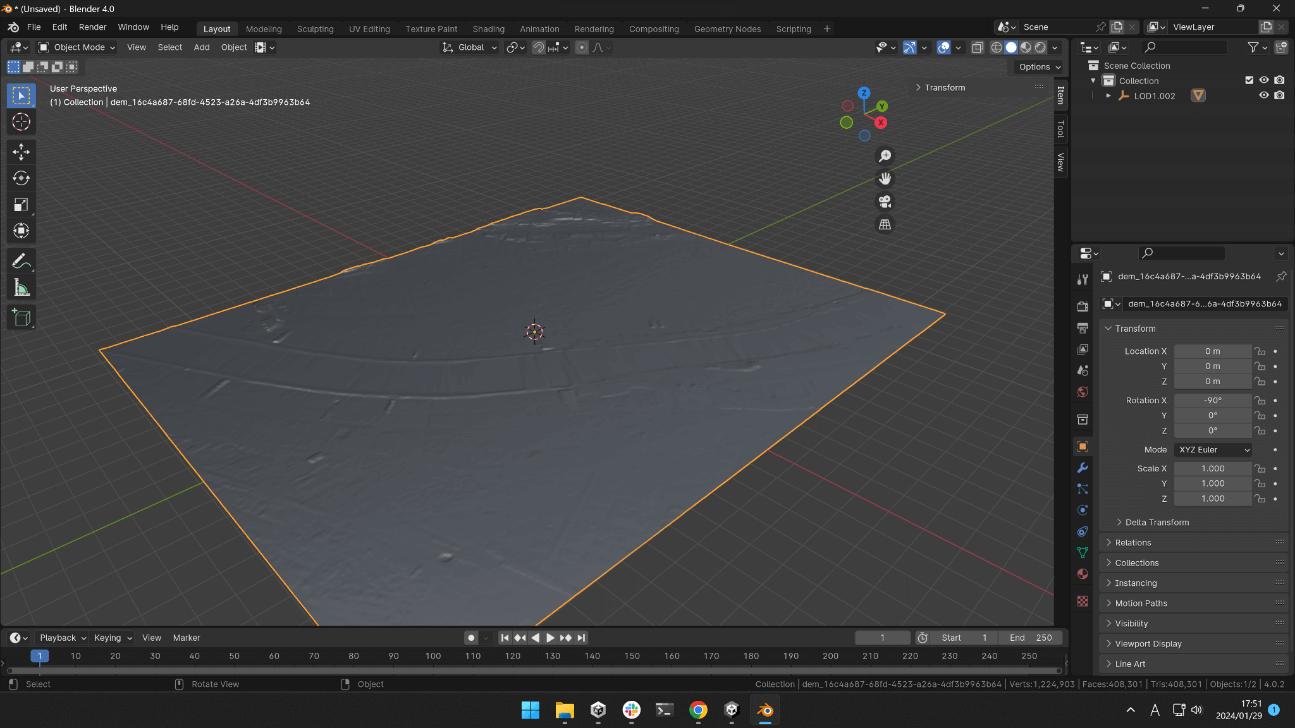This screenshot has height=728, width=1295.
Task: Open the Render menu
Action: tap(92, 27)
